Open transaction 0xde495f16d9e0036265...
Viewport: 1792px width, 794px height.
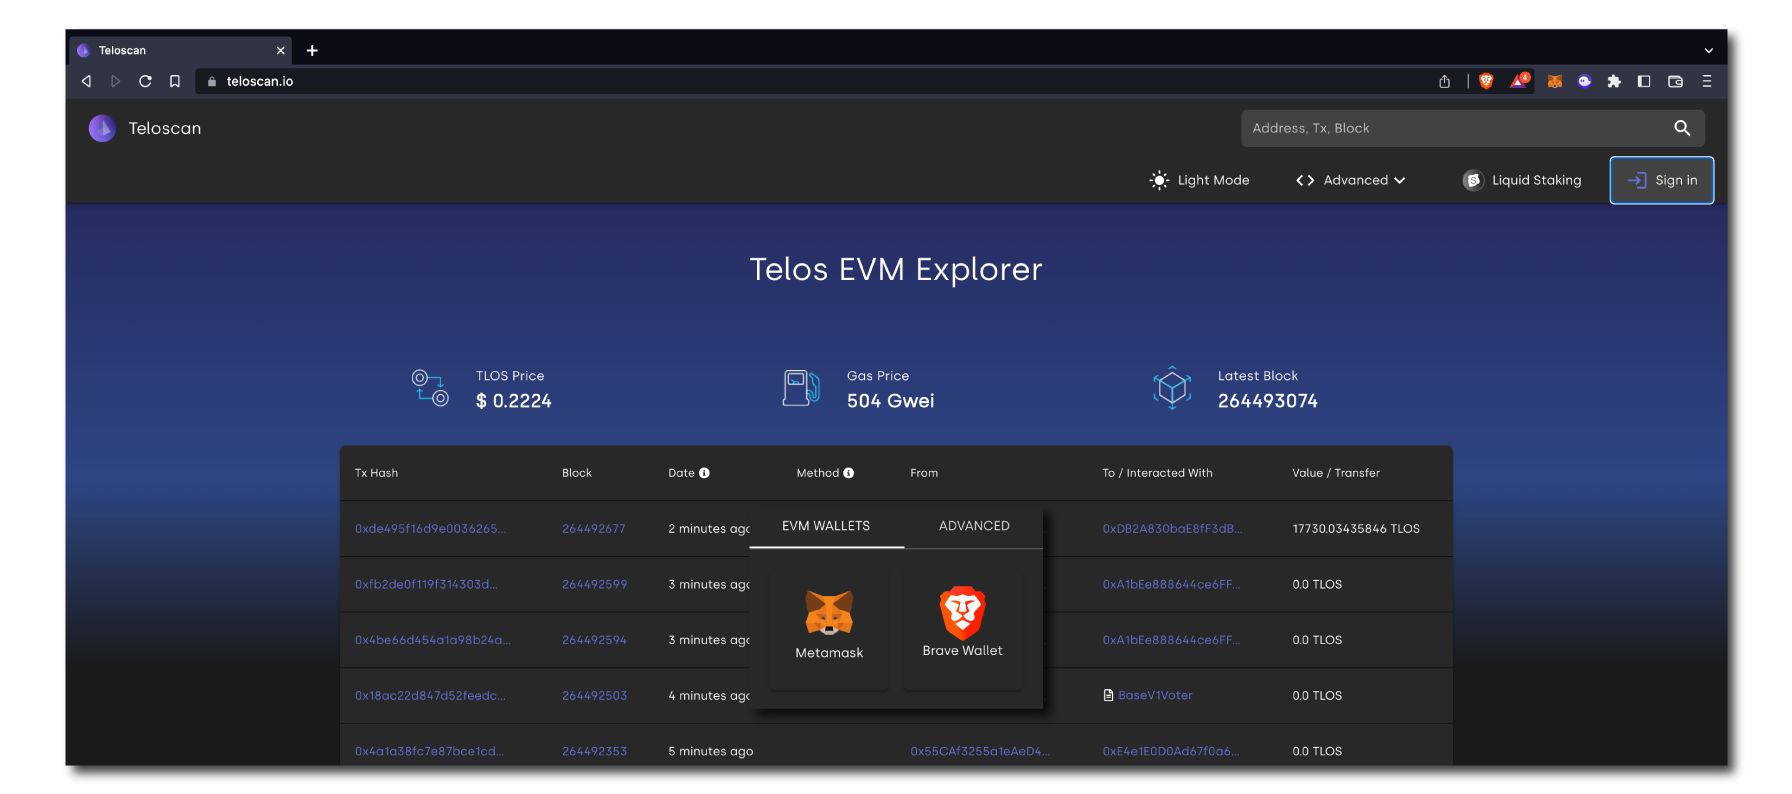pyautogui.click(x=430, y=529)
